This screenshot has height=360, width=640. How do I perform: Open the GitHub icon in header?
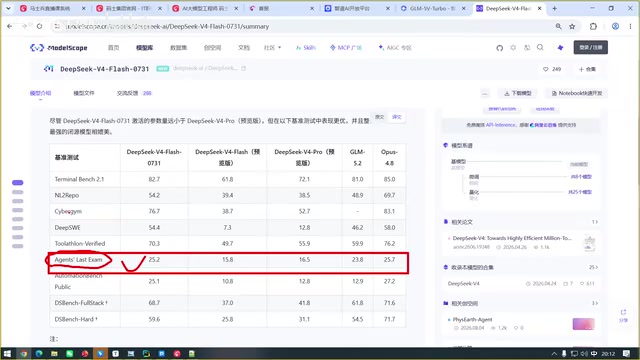(x=500, y=48)
